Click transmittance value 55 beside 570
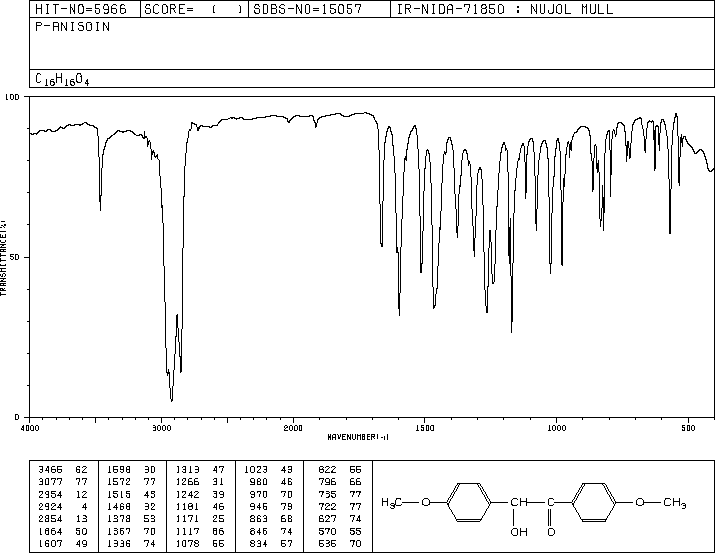The image size is (715, 553). coord(355,531)
